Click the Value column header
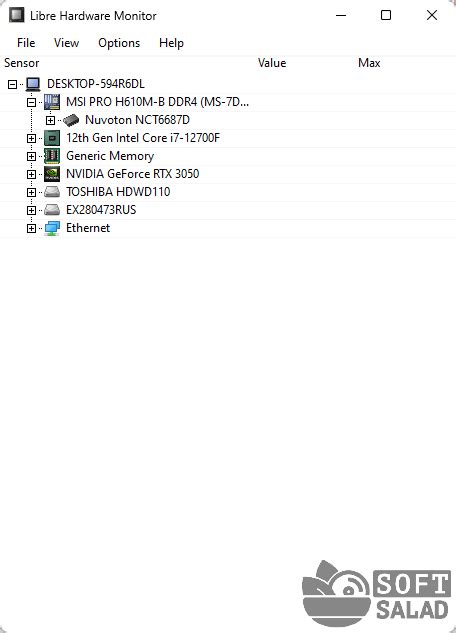 coord(272,63)
